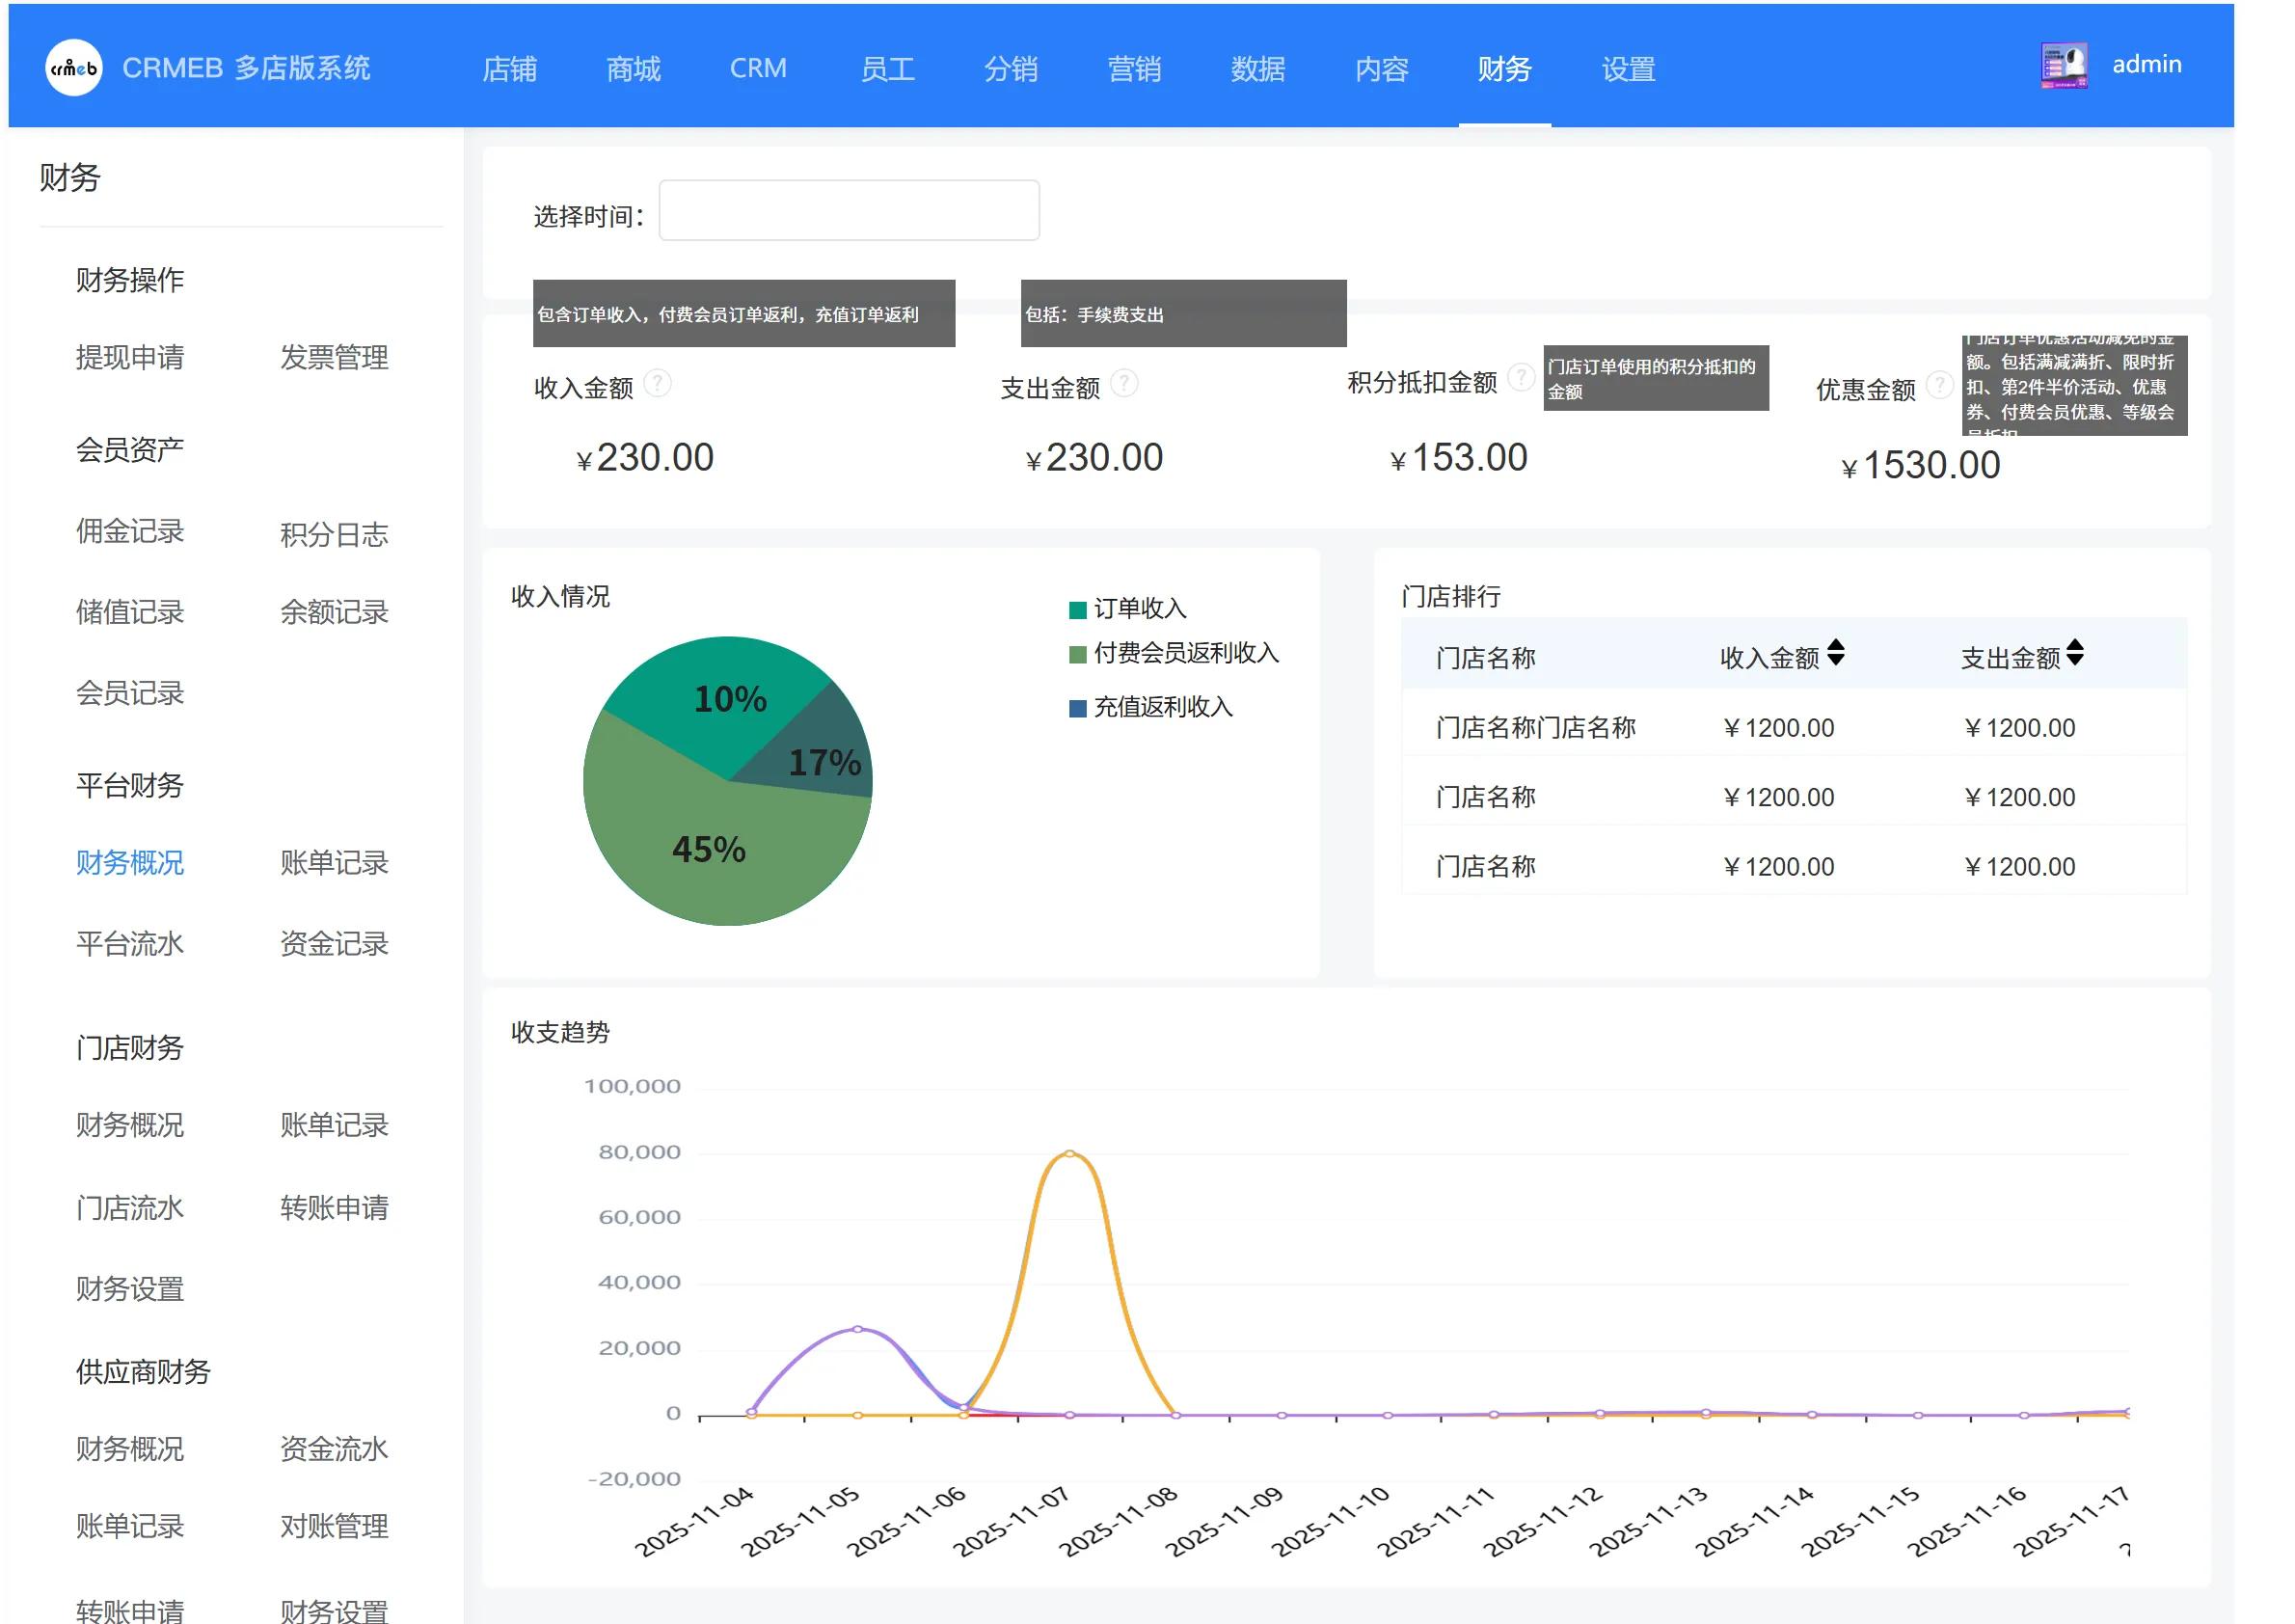
Task: Open the 设置 top navigation item
Action: 1628,69
